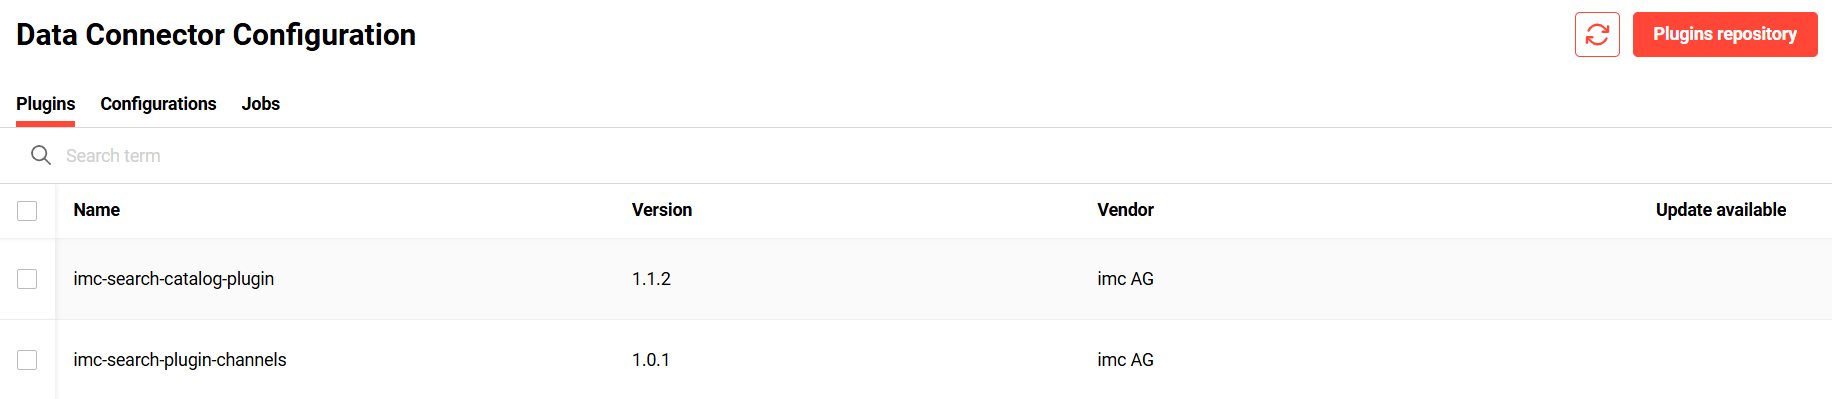
Task: Sort by the Version column header
Action: [x=662, y=210]
